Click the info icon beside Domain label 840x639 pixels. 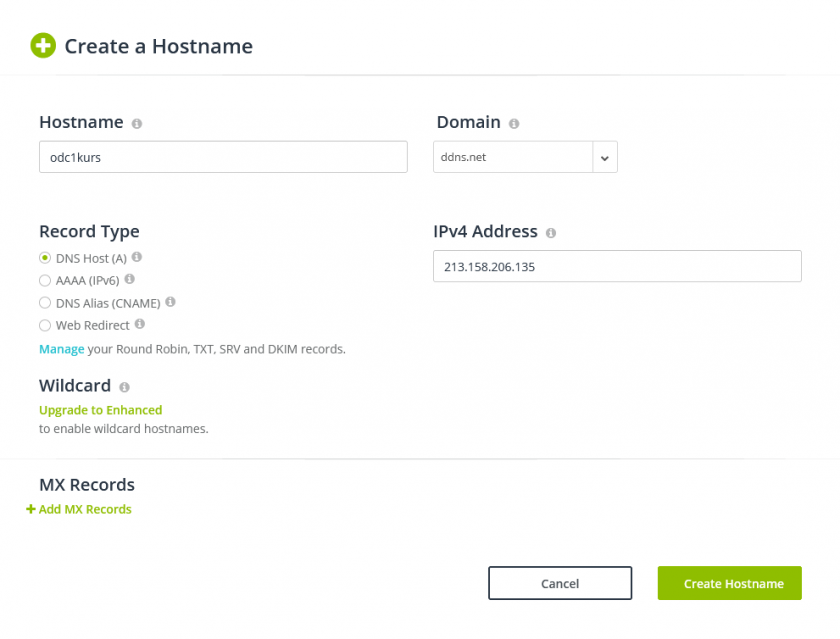tap(514, 124)
